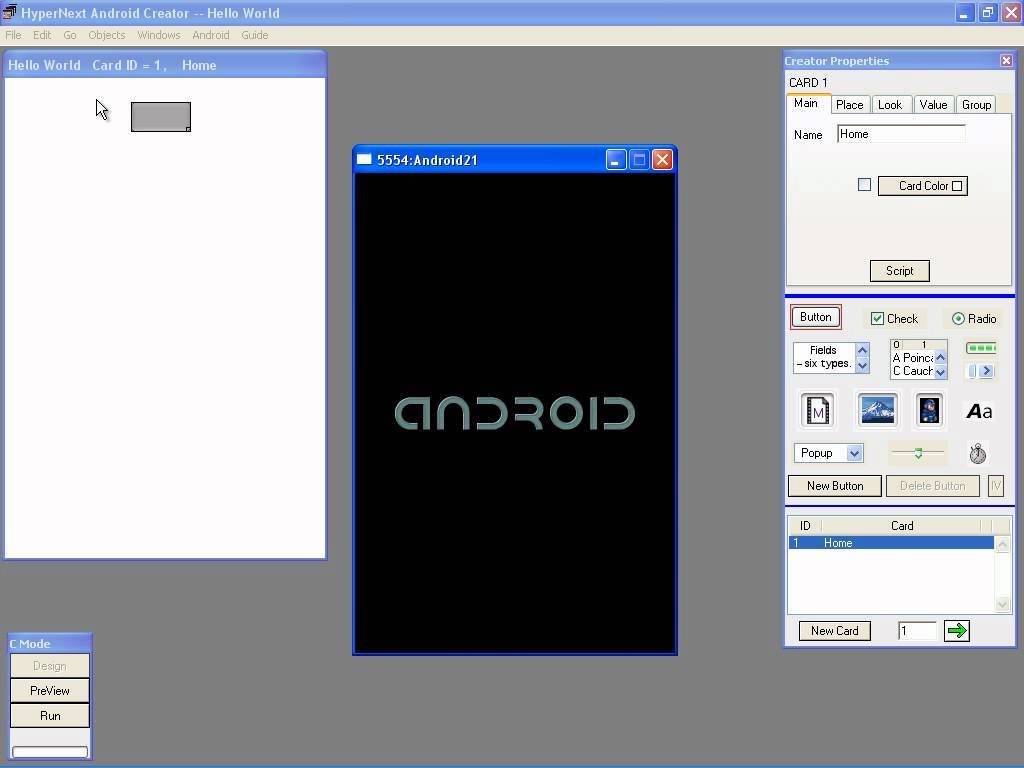Select Home row in card list

[891, 543]
